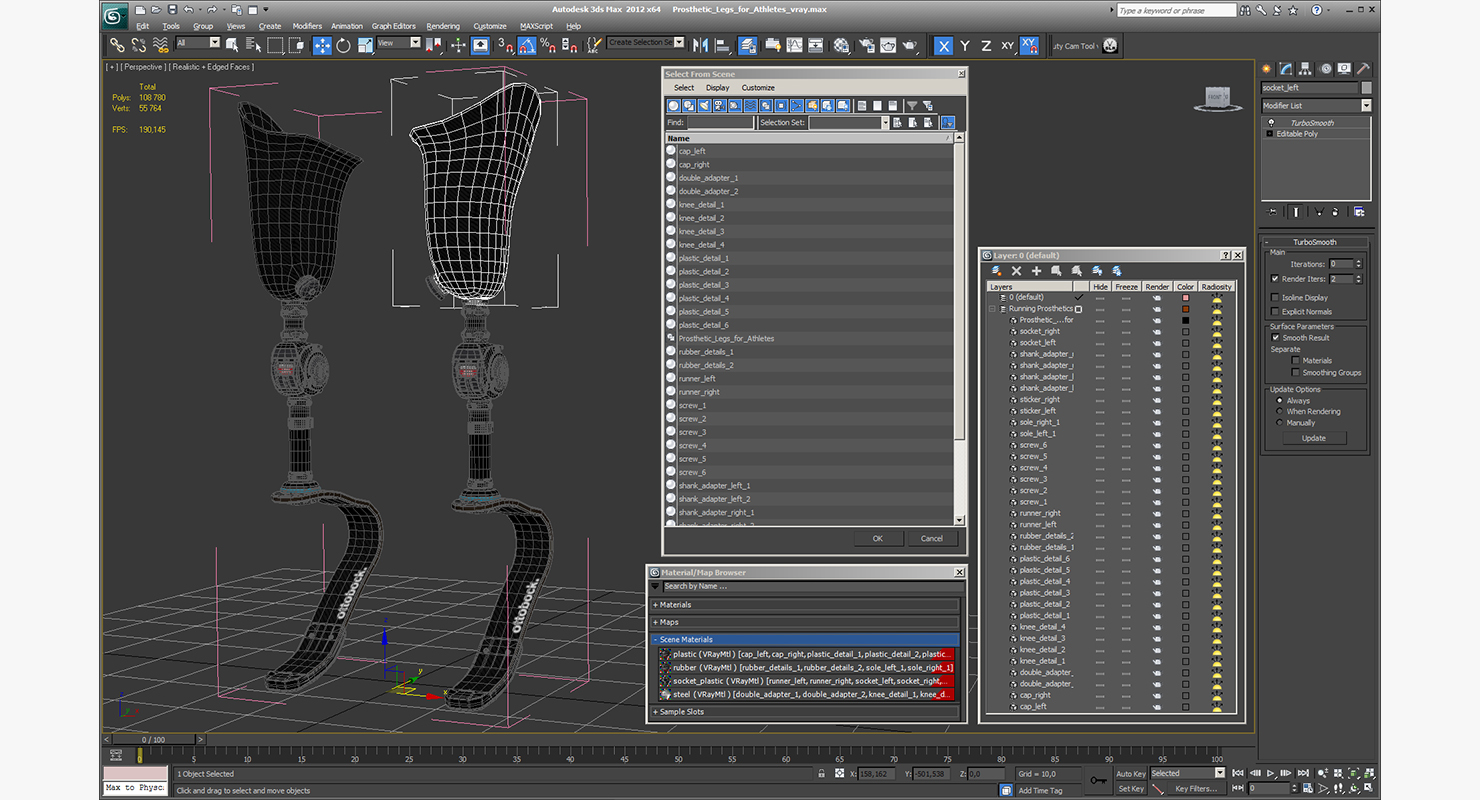This screenshot has width=1480, height=800.
Task: Click the Update button in TurboSmooth
Action: click(1313, 438)
